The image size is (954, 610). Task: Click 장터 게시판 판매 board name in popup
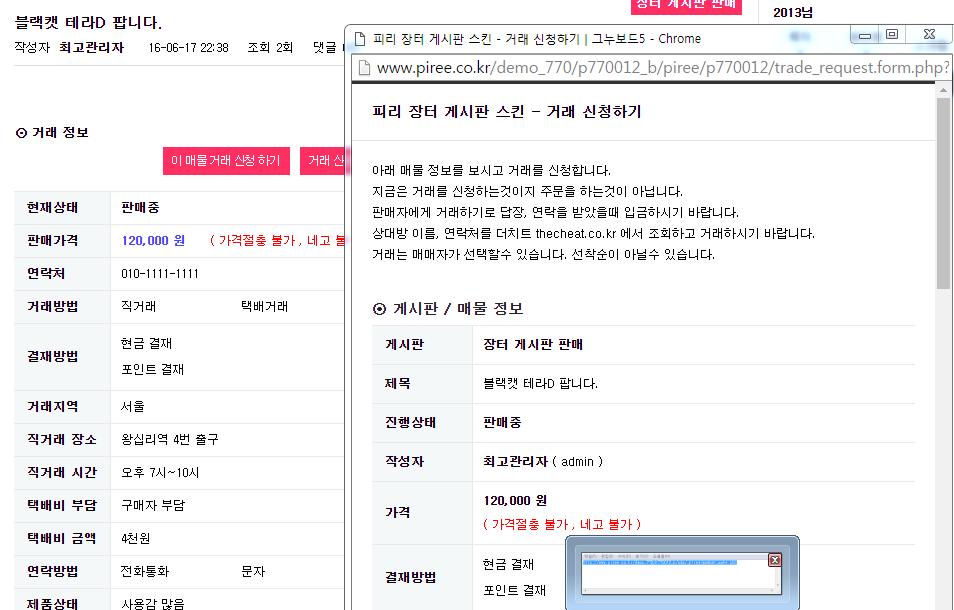532,344
